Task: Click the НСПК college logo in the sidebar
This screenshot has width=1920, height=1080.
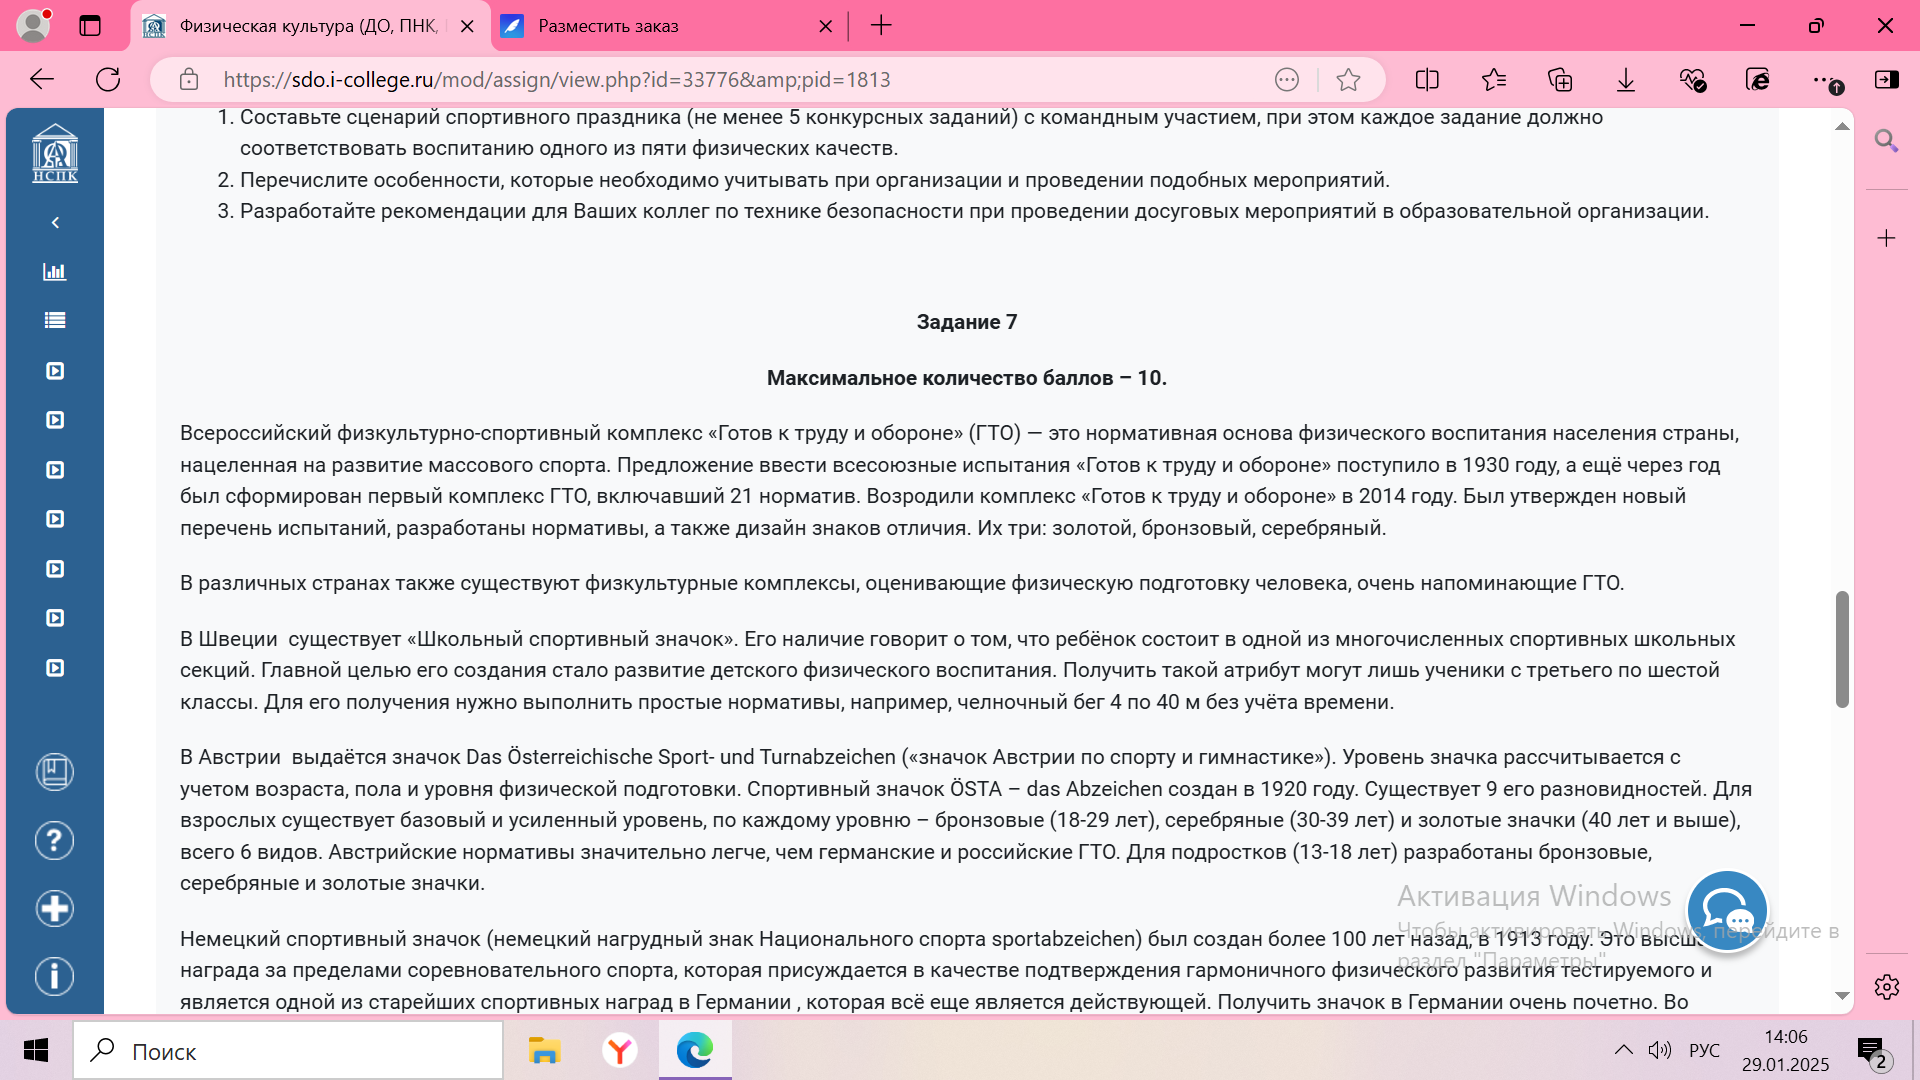Action: 55,154
